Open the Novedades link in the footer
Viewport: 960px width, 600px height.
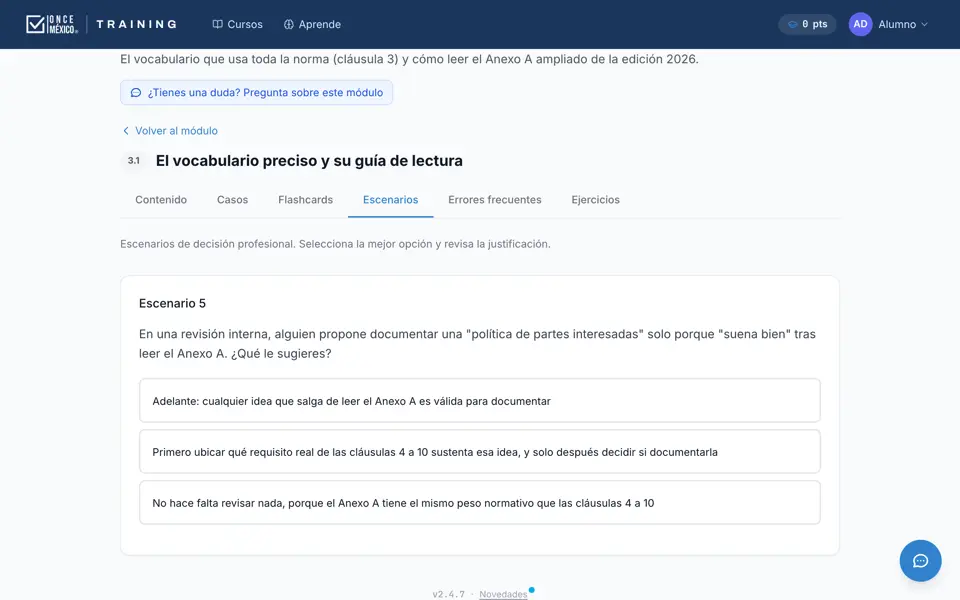503,594
